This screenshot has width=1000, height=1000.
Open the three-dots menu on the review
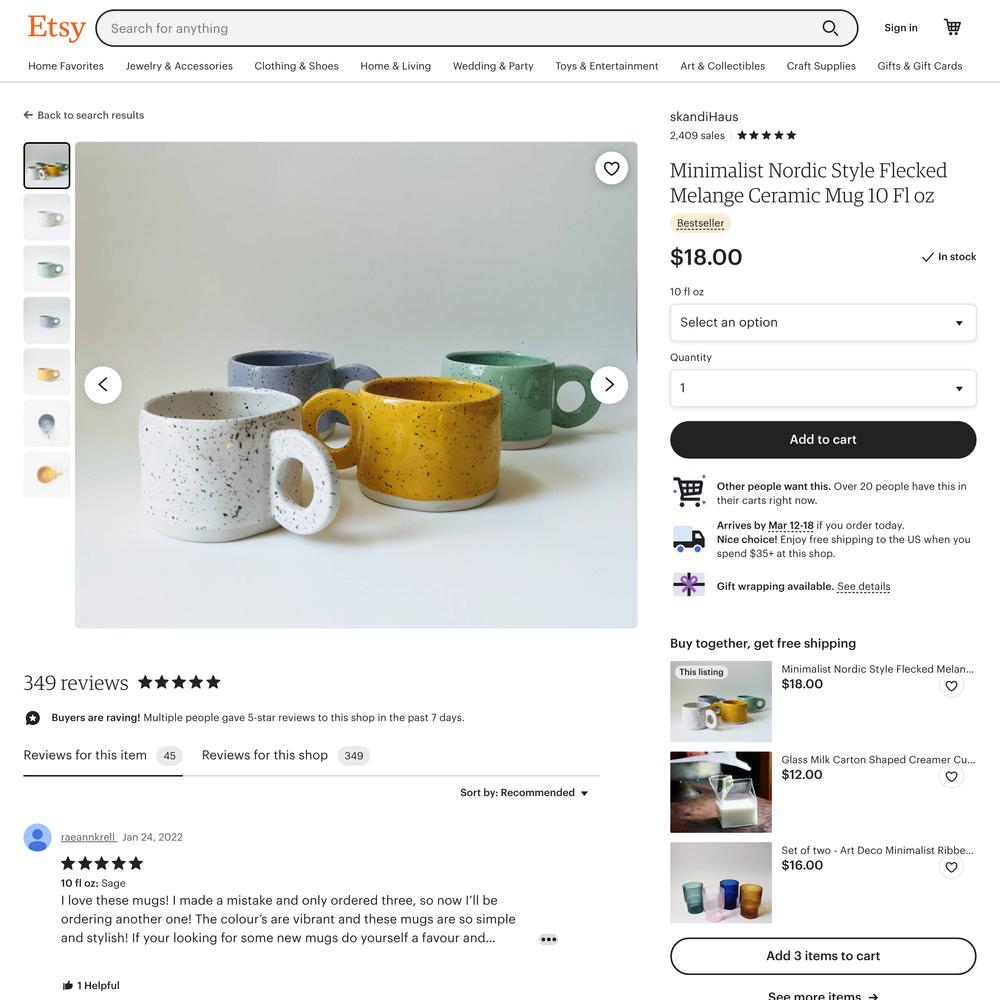pyautogui.click(x=548, y=939)
